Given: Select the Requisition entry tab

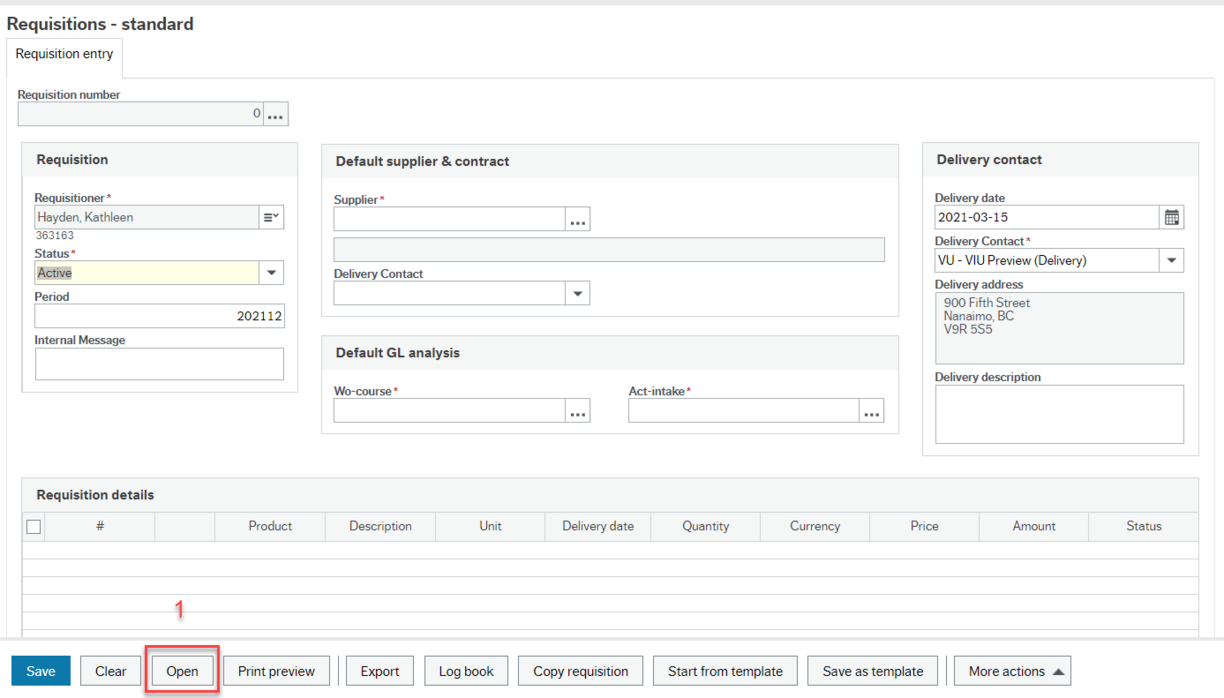Looking at the screenshot, I should click(x=64, y=54).
